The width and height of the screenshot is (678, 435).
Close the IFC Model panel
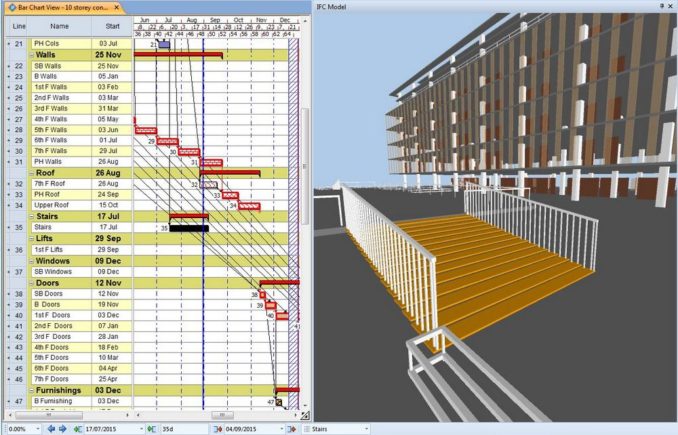671,6
